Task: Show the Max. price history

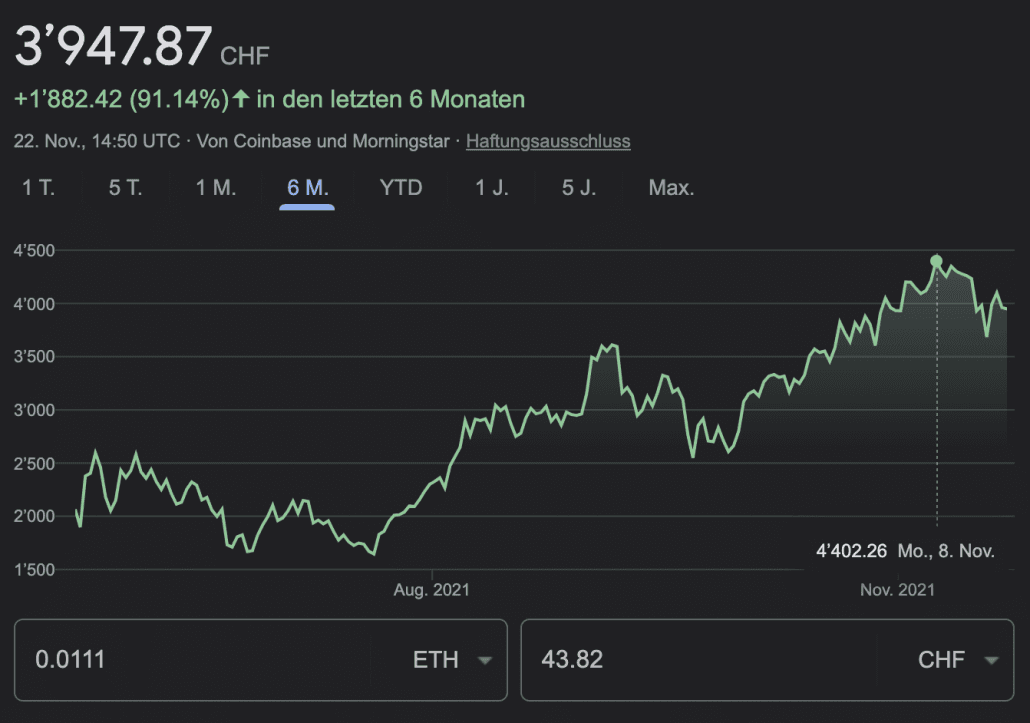Action: coord(671,188)
